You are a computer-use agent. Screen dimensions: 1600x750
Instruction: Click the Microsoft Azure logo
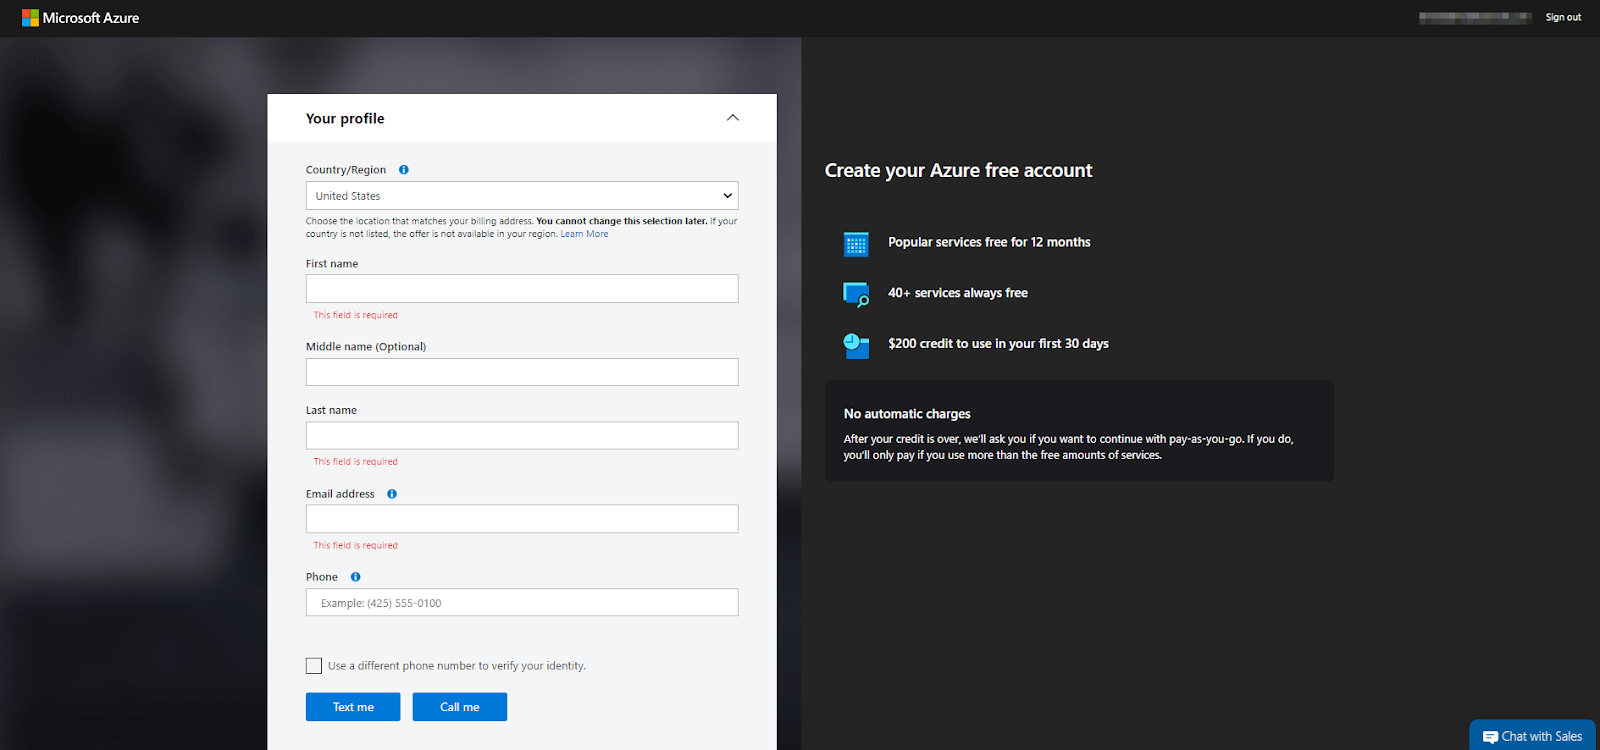(80, 18)
